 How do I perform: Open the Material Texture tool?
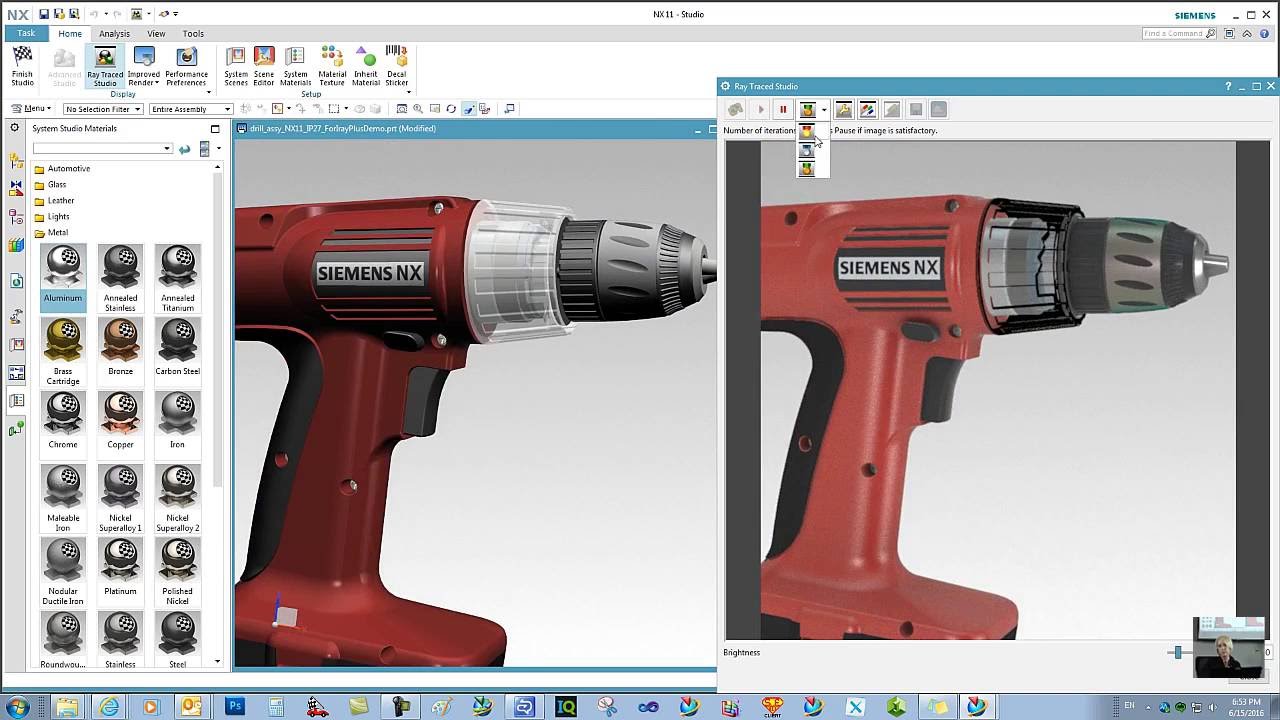[x=332, y=67]
